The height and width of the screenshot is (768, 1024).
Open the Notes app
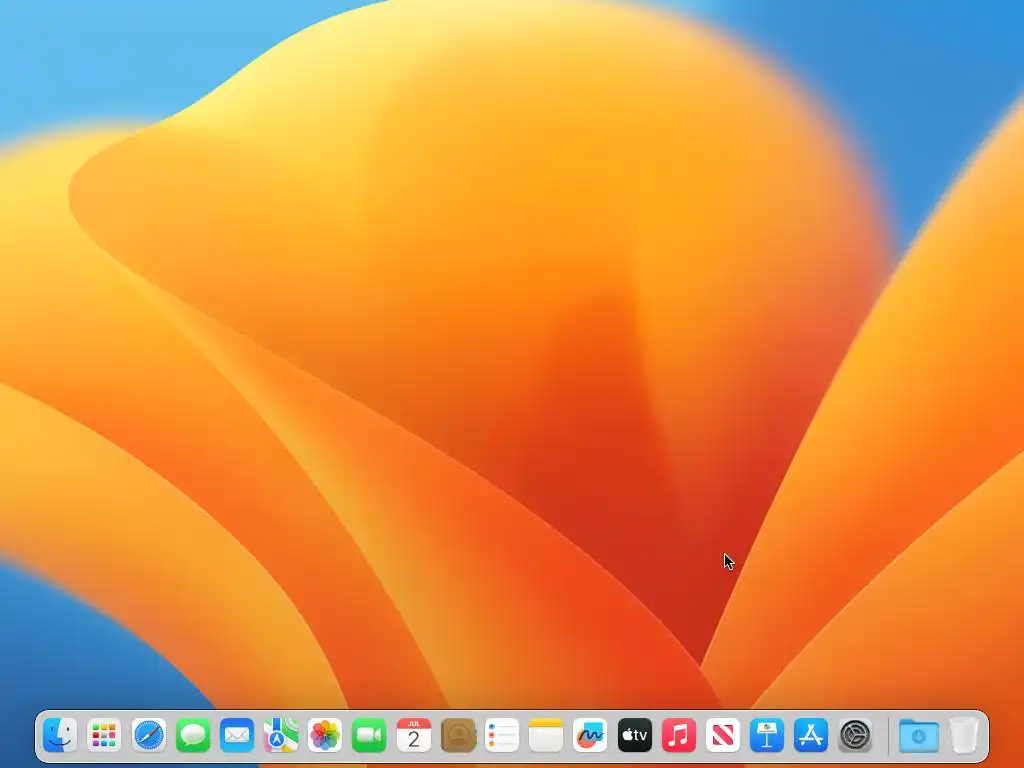click(x=546, y=735)
